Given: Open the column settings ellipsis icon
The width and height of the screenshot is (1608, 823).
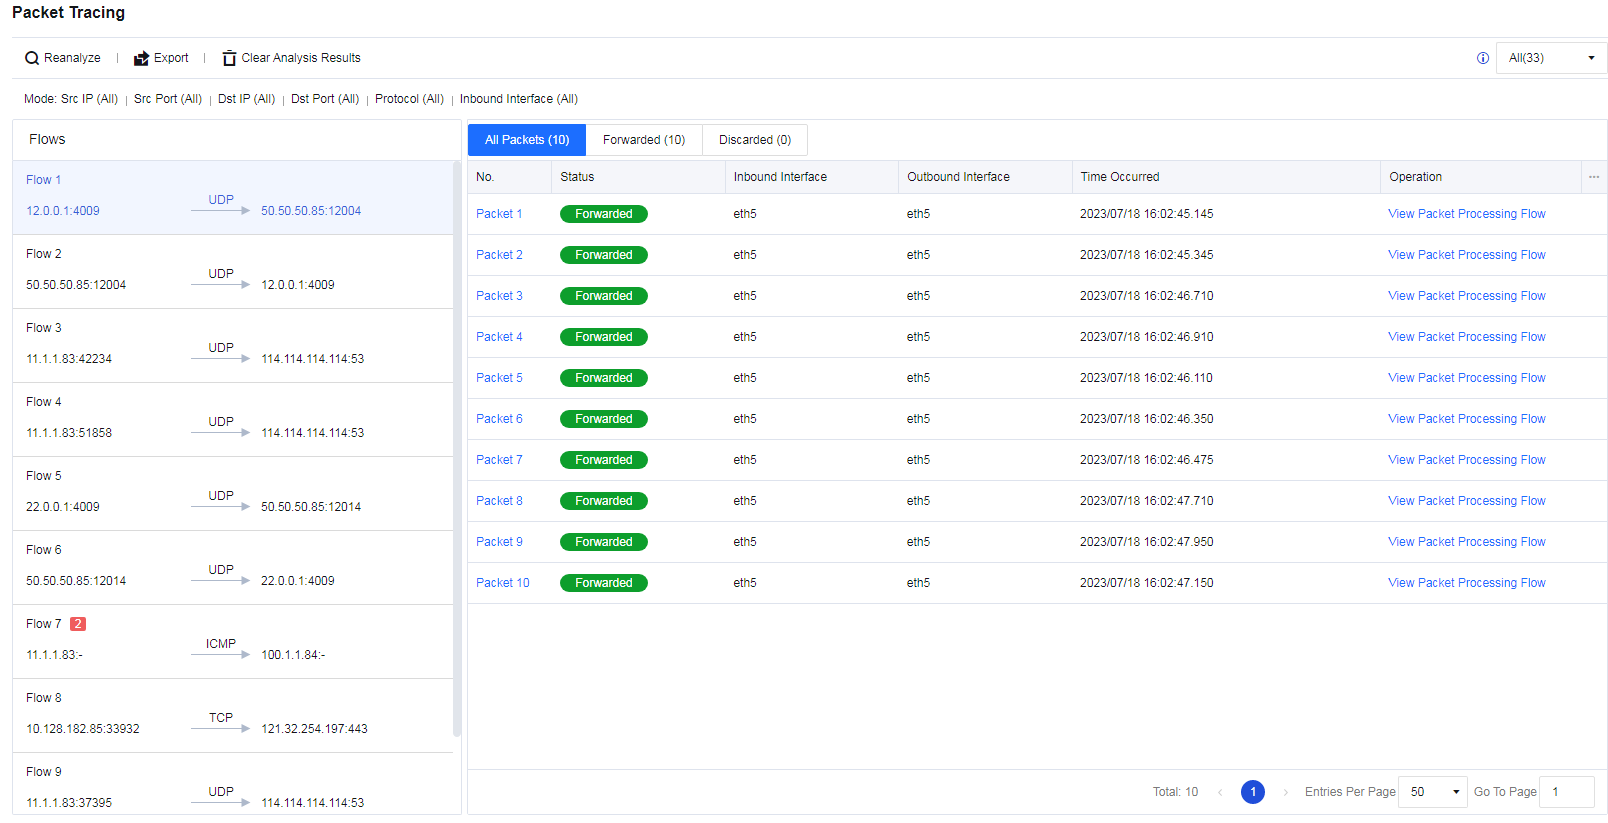Looking at the screenshot, I should click(x=1594, y=177).
